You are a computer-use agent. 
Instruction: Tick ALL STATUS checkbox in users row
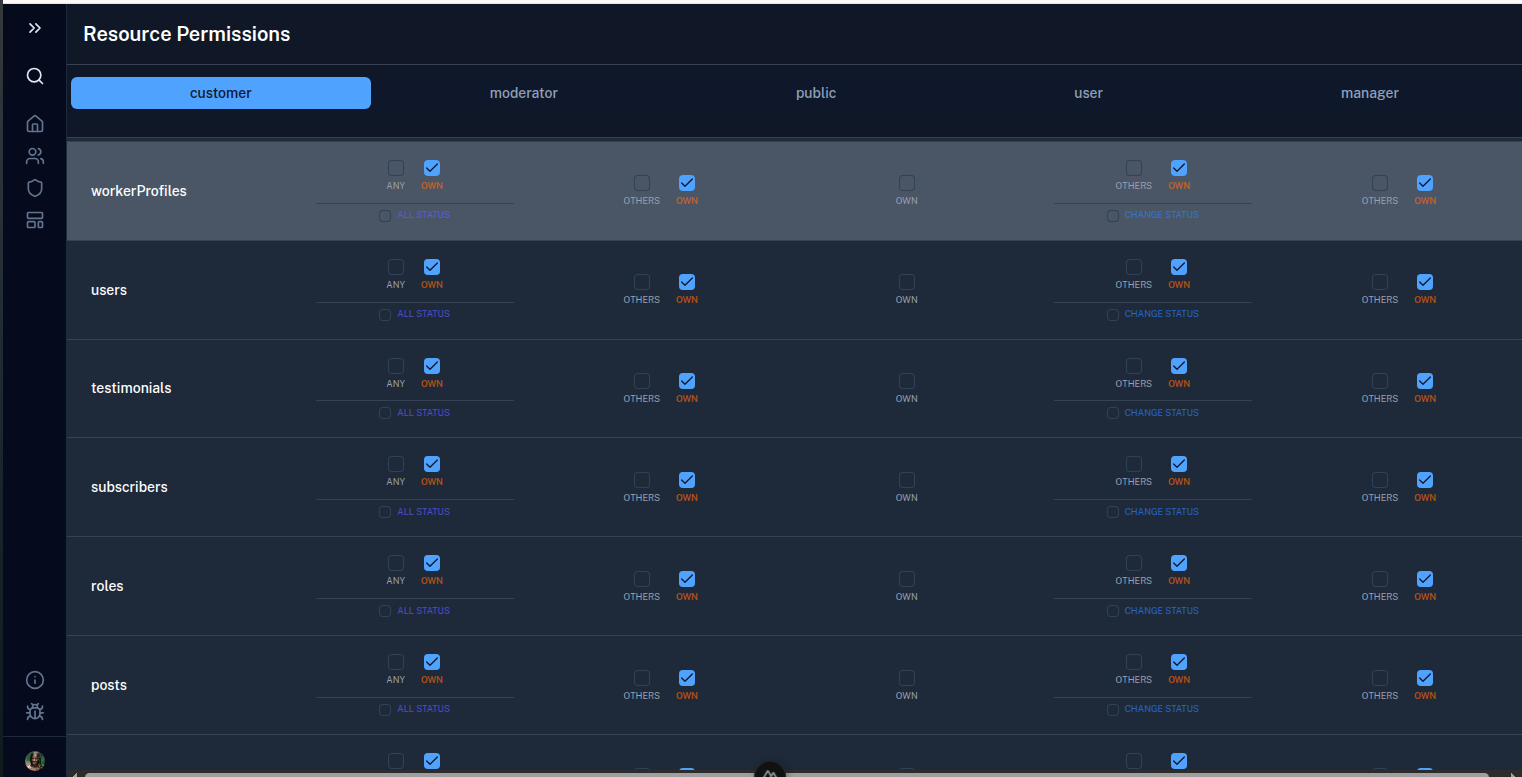tap(385, 315)
